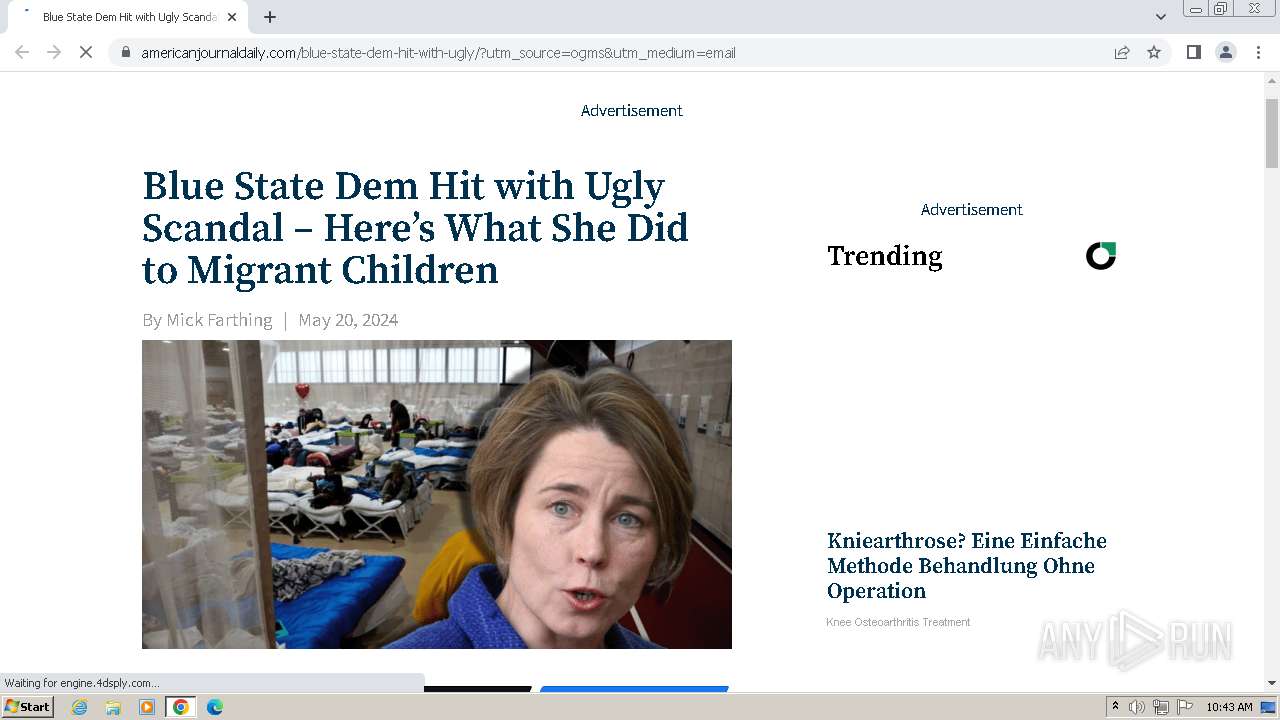The height and width of the screenshot is (720, 1280).
Task: Click the top Advertisement label
Action: [632, 111]
